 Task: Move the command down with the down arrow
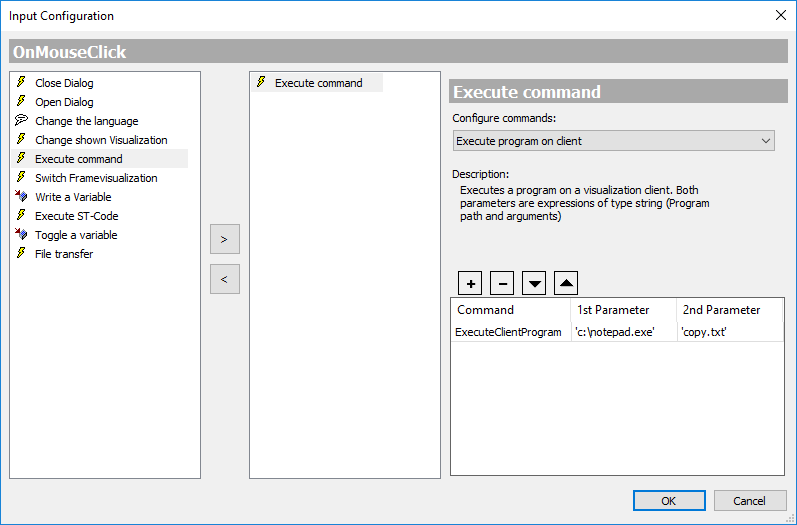[x=534, y=283]
